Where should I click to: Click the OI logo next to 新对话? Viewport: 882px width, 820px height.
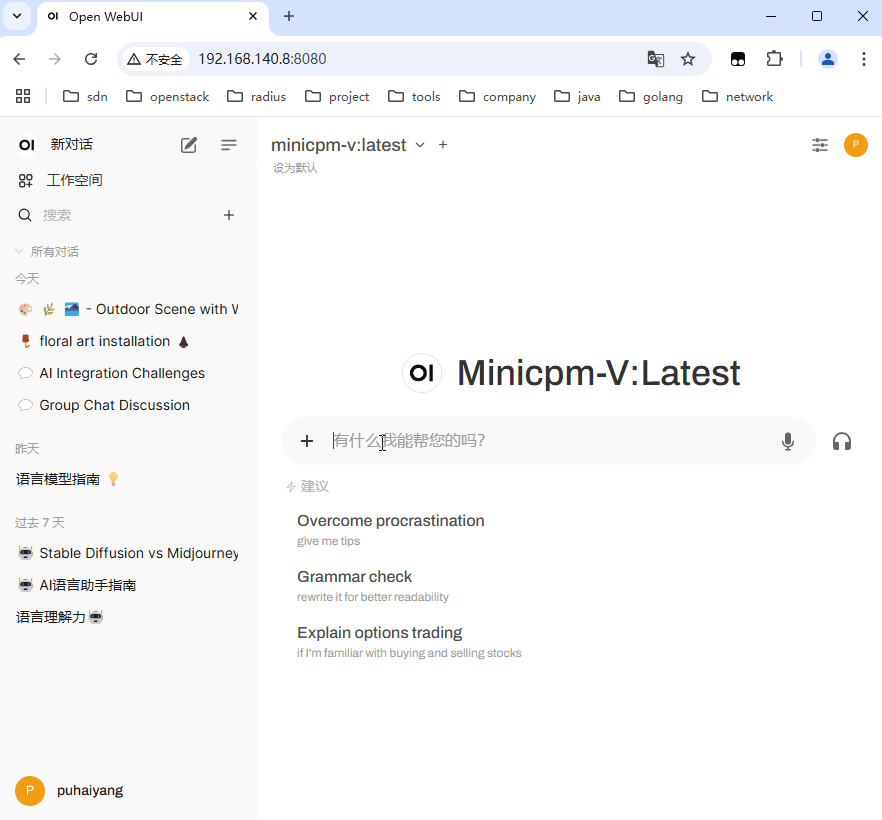tap(26, 145)
